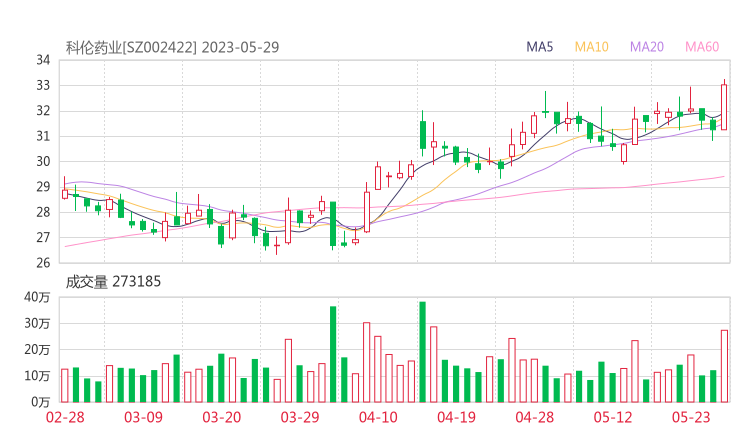Click the 28 price axis label
Viewport: 740px width, 440px height.
[43, 212]
